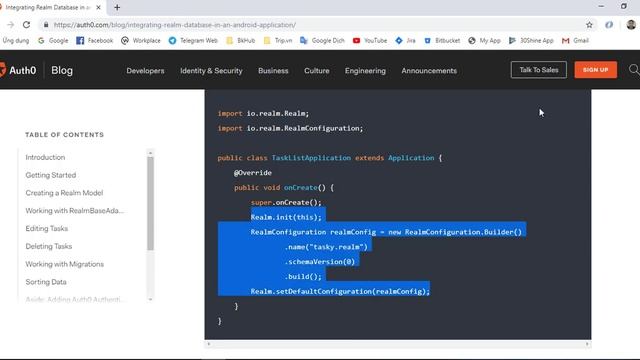Click table of contents scroll up arrow

[150, 153]
